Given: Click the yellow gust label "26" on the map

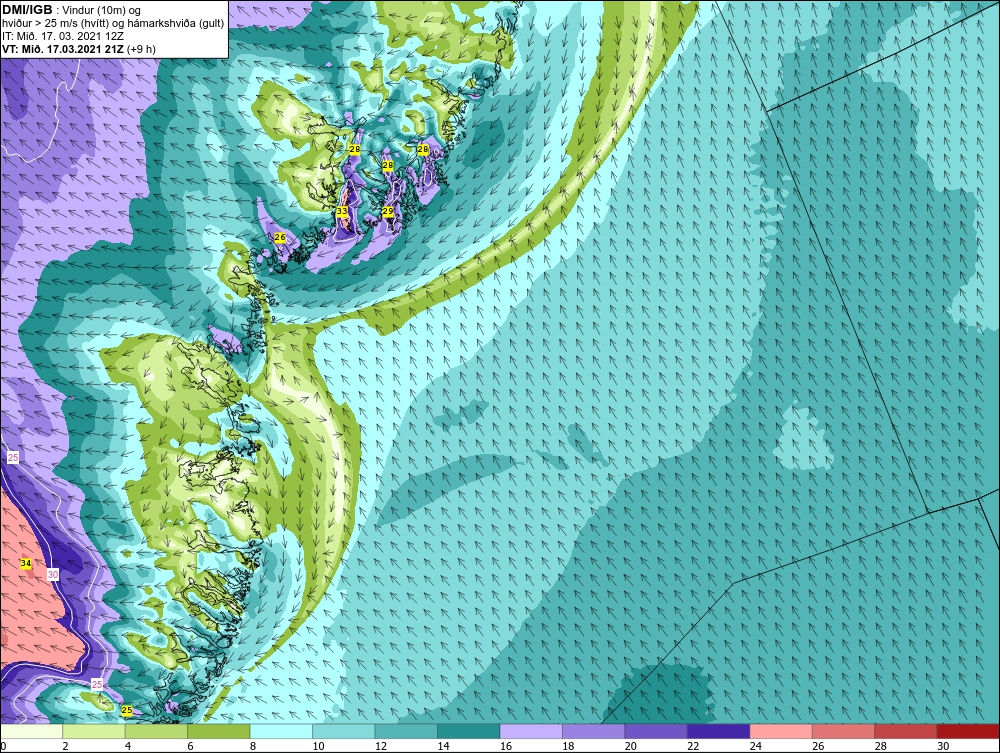Looking at the screenshot, I should (279, 237).
